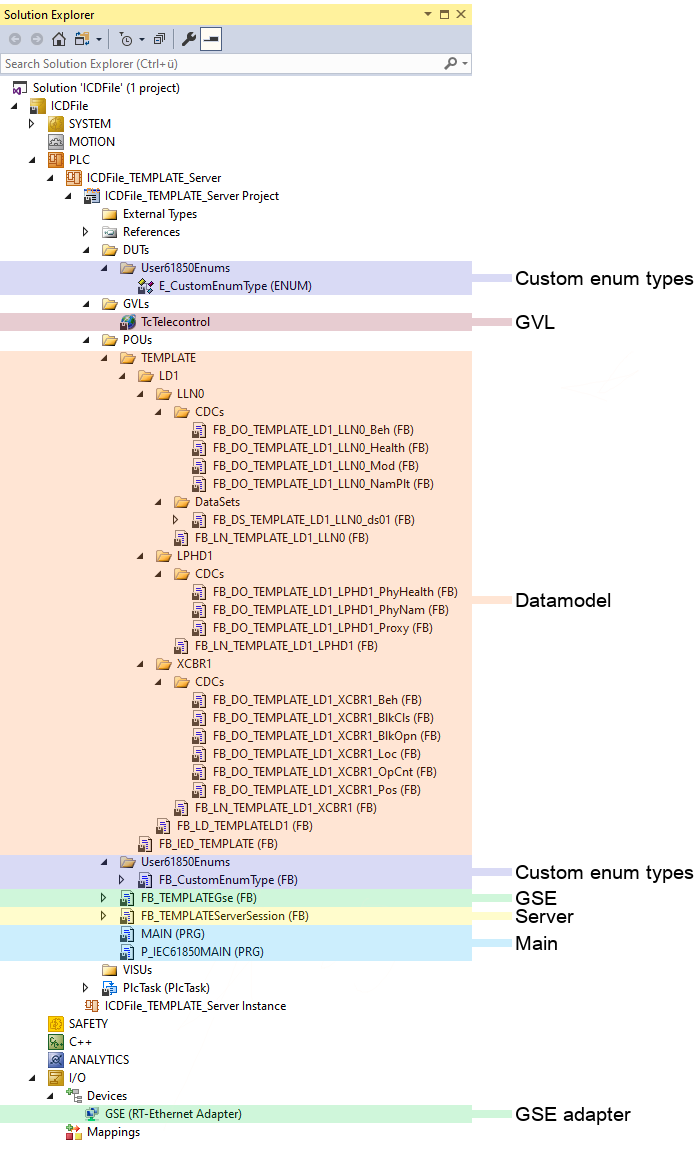Click the Home icon in Solution Explorer toolbar
697x1151 pixels.
tap(59, 39)
